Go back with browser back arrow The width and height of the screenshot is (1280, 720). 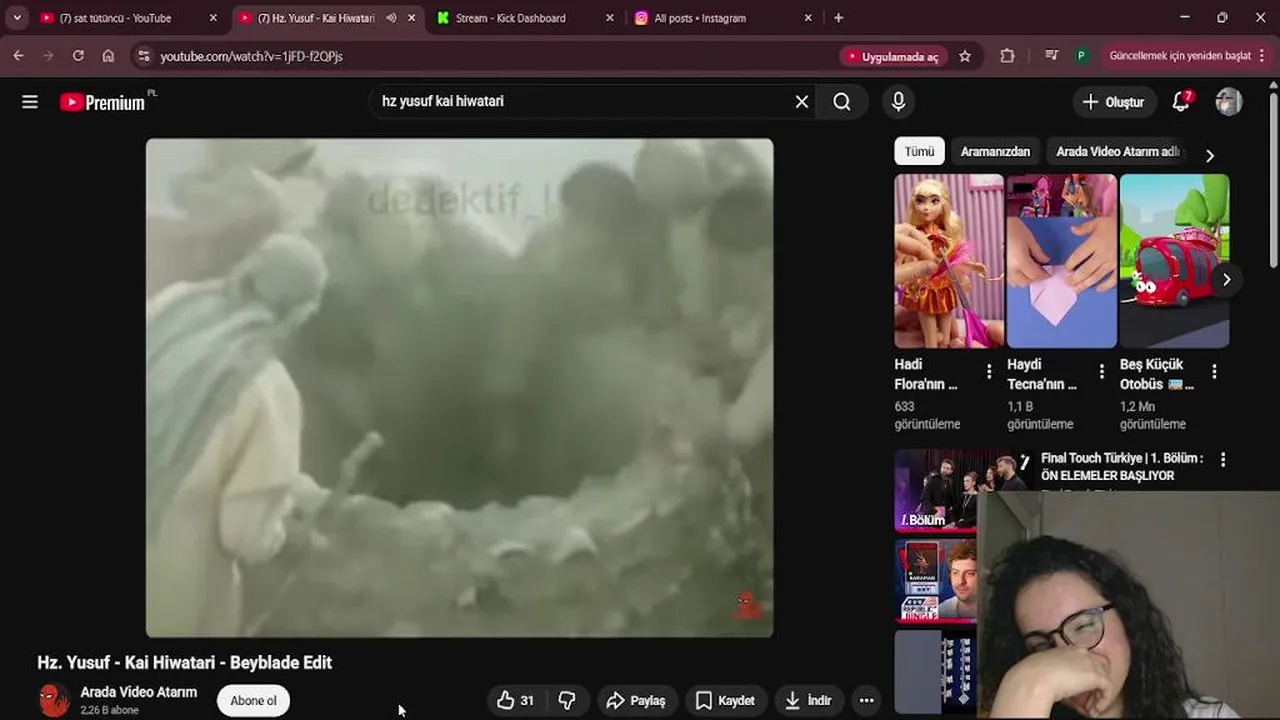(18, 56)
